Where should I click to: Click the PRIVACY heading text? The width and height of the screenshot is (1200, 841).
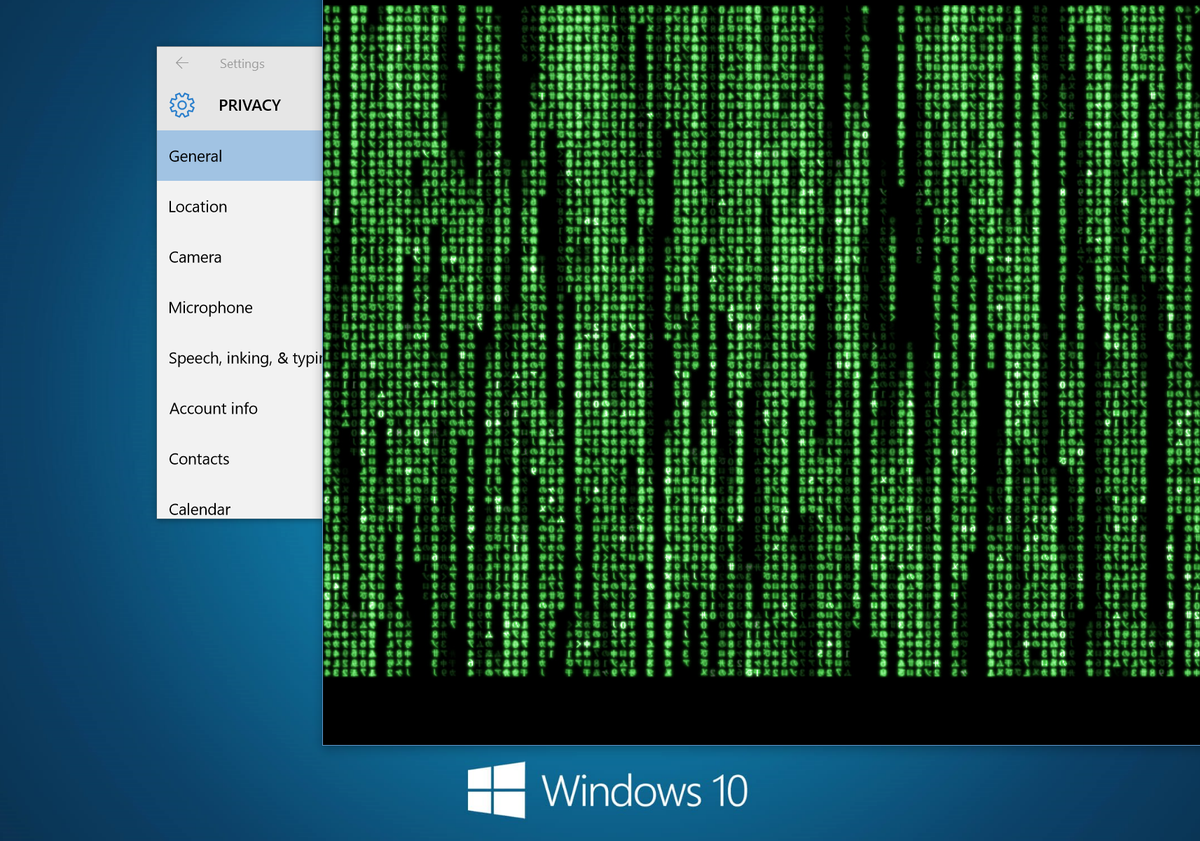point(250,105)
